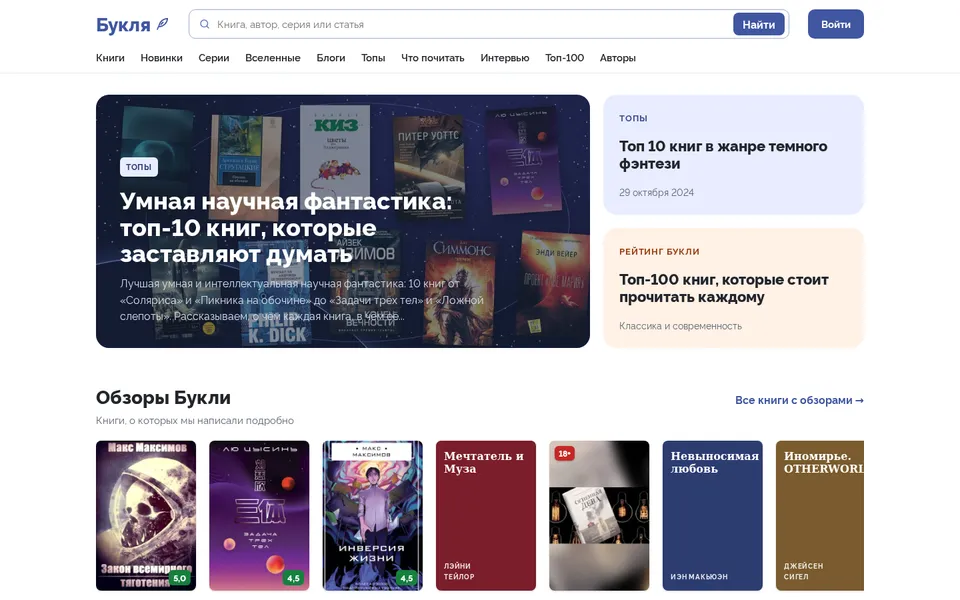Click Классика и современность subtitle
960x600 pixels.
click(x=680, y=326)
